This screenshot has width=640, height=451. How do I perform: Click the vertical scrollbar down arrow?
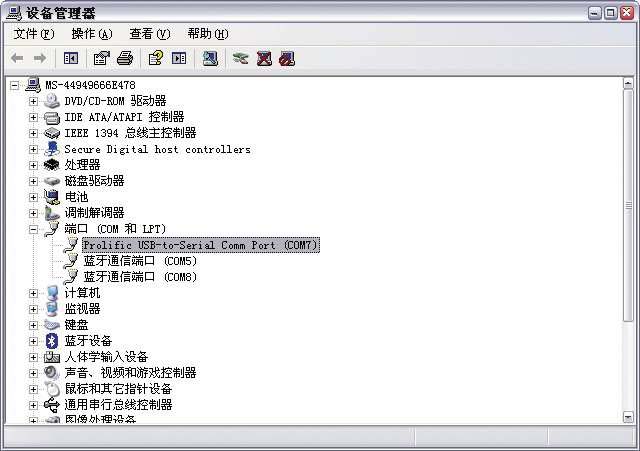[628, 417]
